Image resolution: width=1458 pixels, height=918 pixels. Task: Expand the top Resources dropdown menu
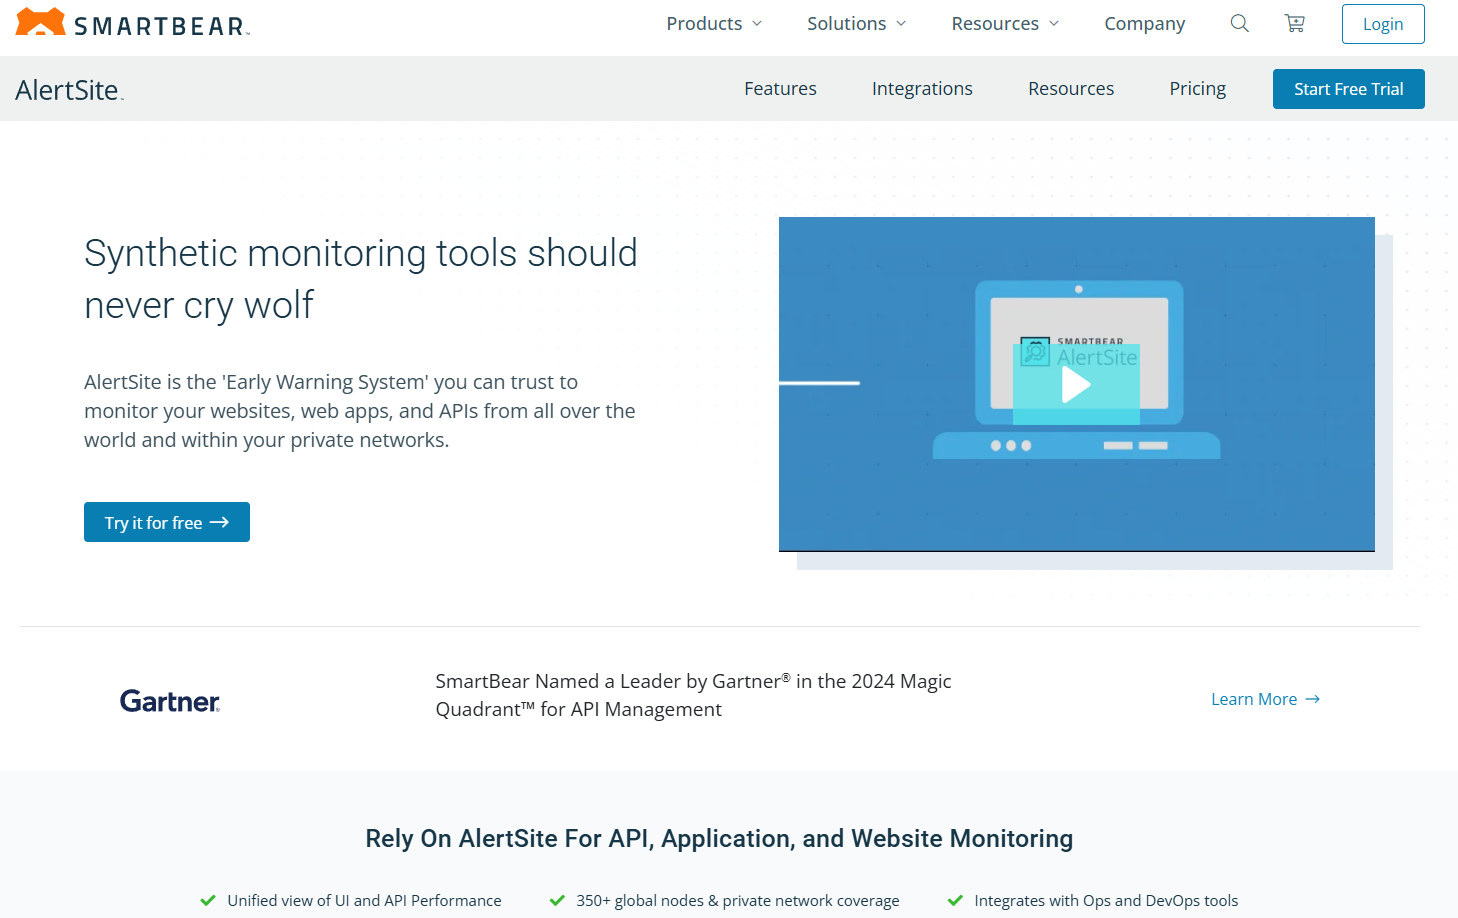click(1005, 23)
